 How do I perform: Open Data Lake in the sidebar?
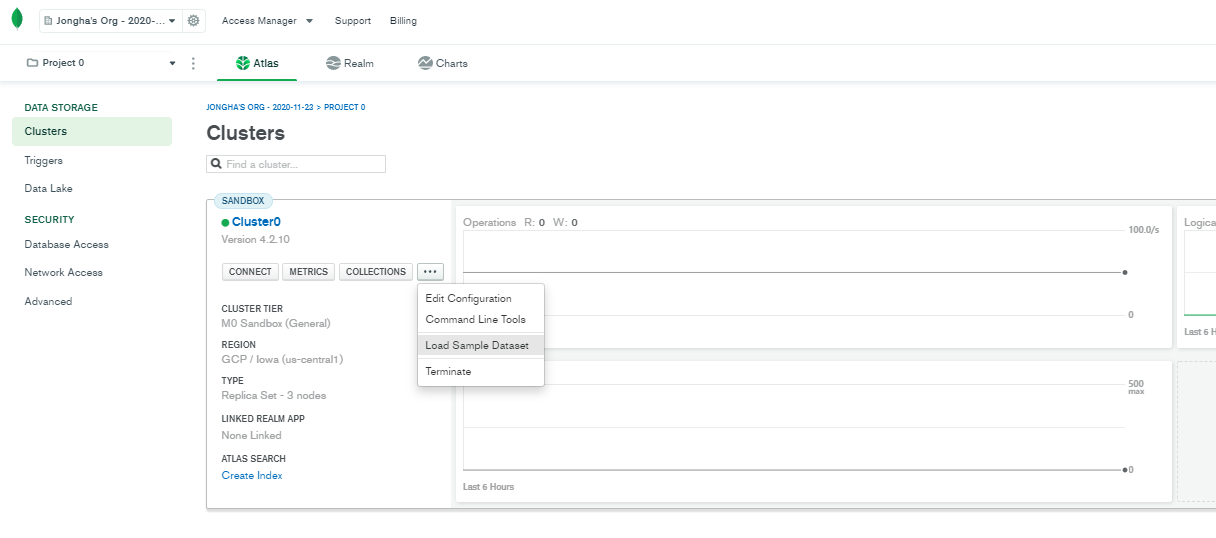tap(49, 188)
